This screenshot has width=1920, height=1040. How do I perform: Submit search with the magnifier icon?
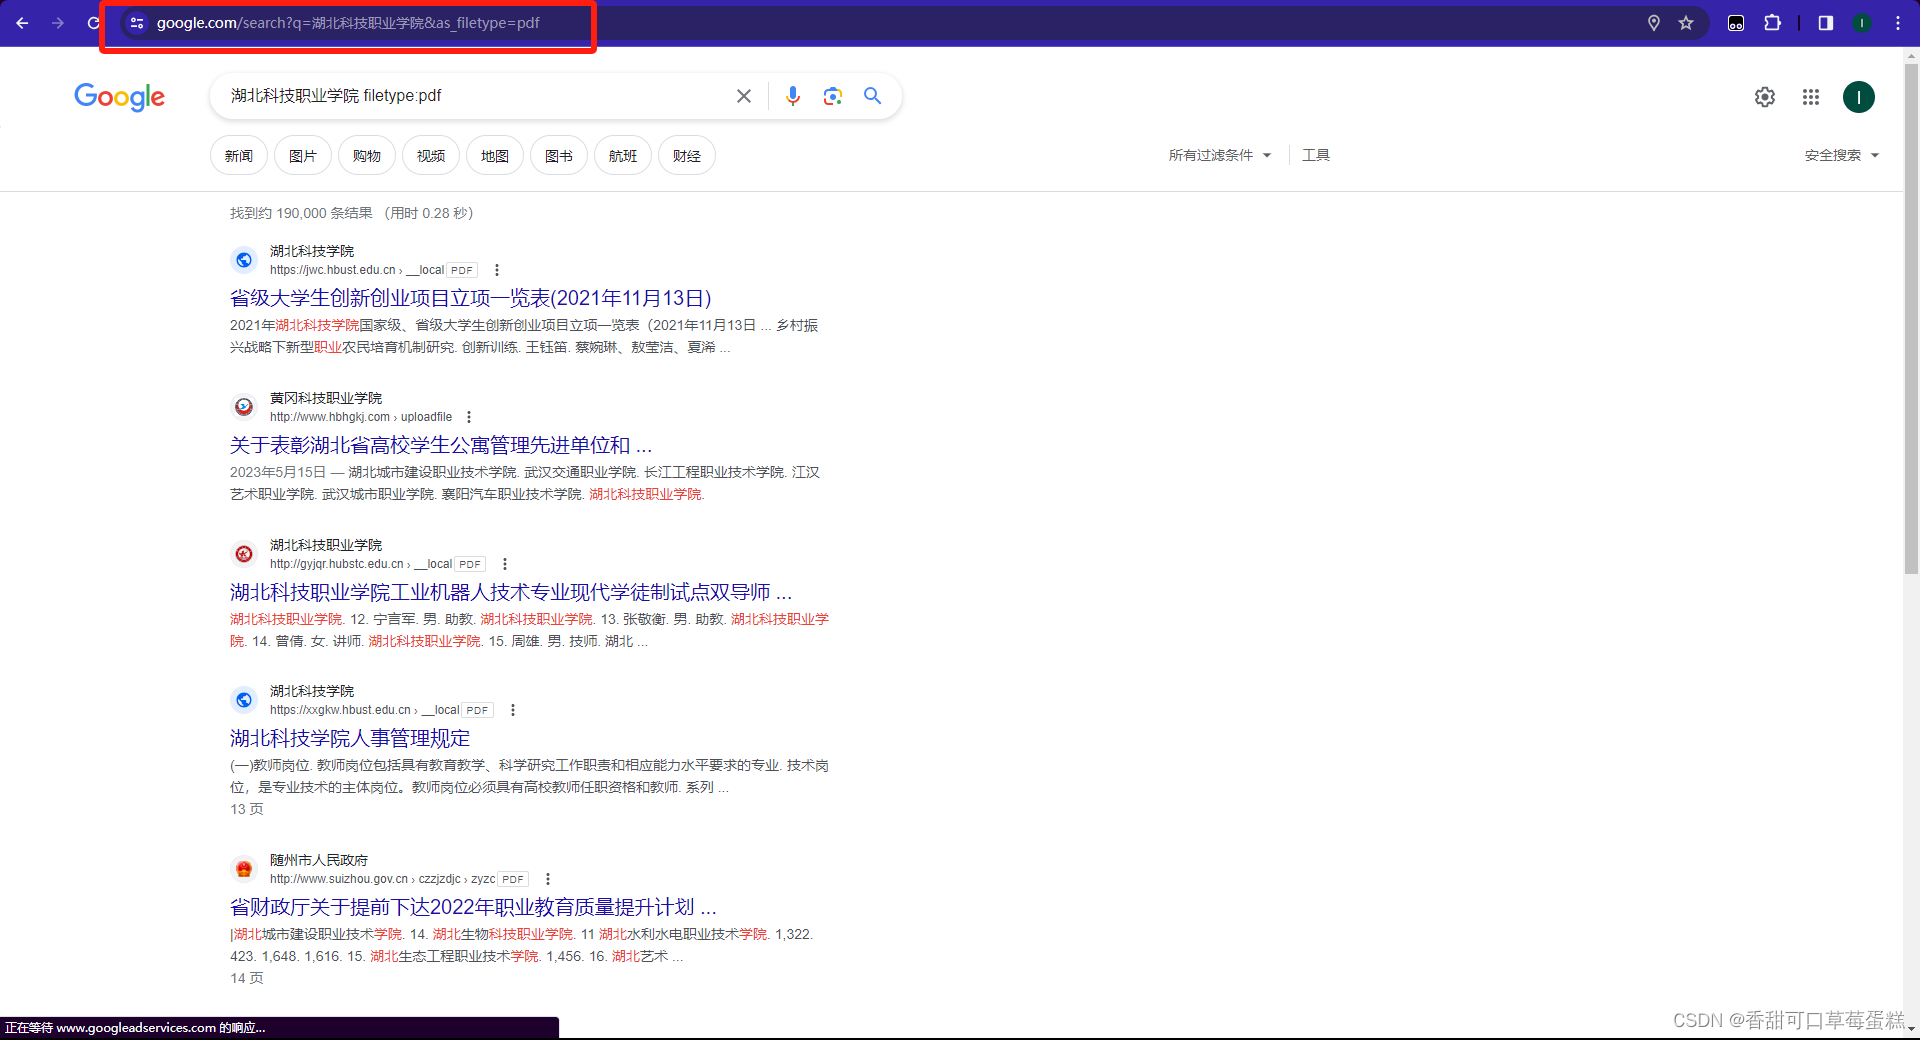(x=873, y=96)
